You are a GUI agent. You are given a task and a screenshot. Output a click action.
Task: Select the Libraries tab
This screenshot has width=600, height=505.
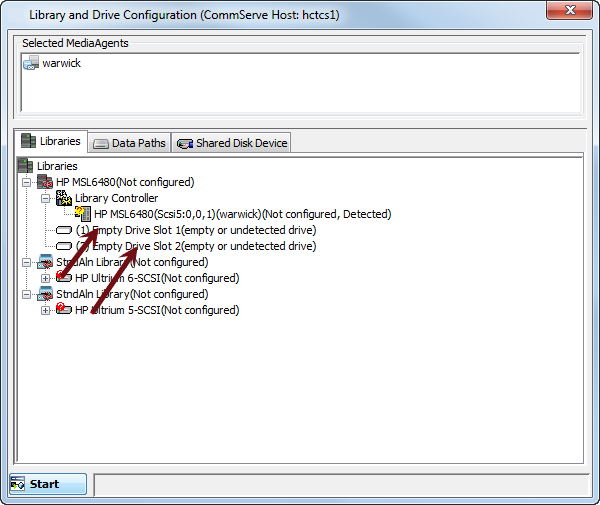point(51,142)
